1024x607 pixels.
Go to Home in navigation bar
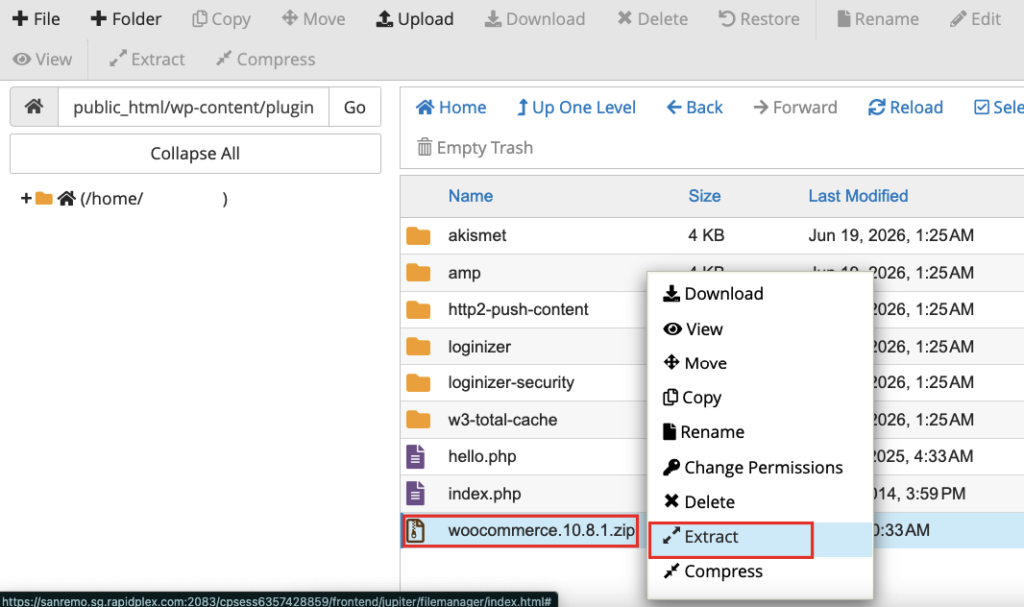coord(451,107)
